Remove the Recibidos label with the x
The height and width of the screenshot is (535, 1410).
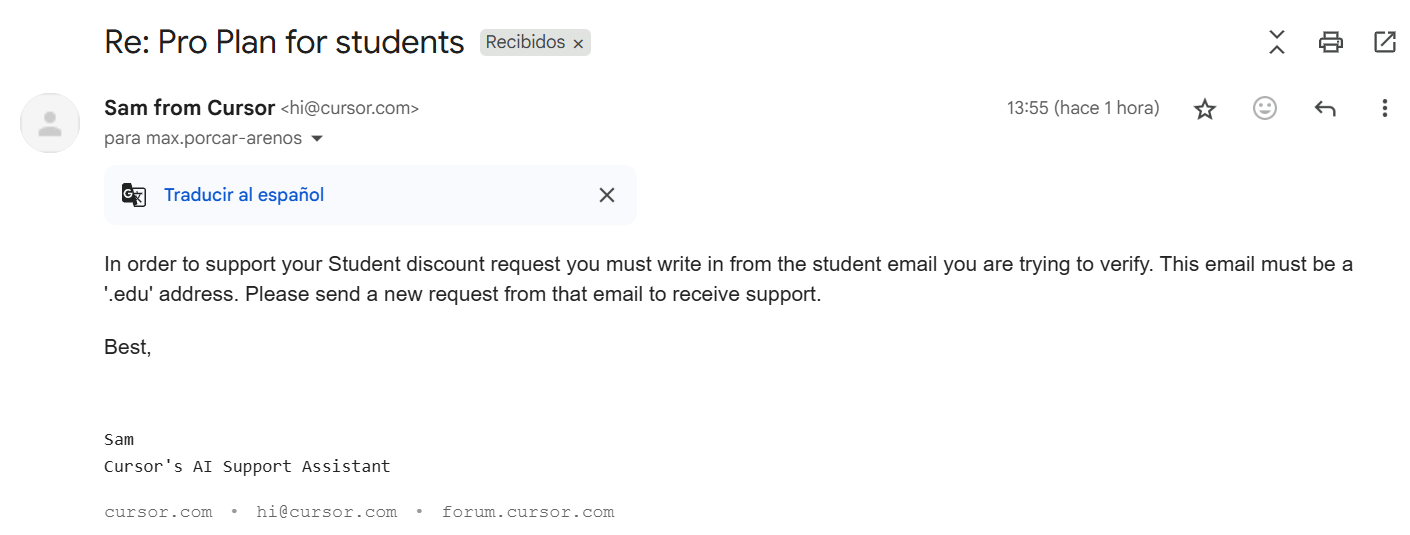point(578,44)
